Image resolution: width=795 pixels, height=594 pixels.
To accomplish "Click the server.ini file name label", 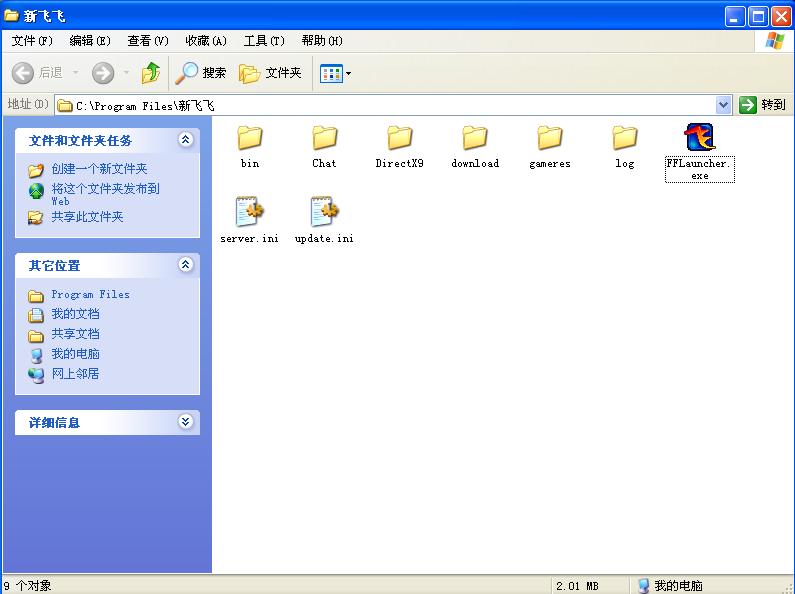I will (x=249, y=238).
